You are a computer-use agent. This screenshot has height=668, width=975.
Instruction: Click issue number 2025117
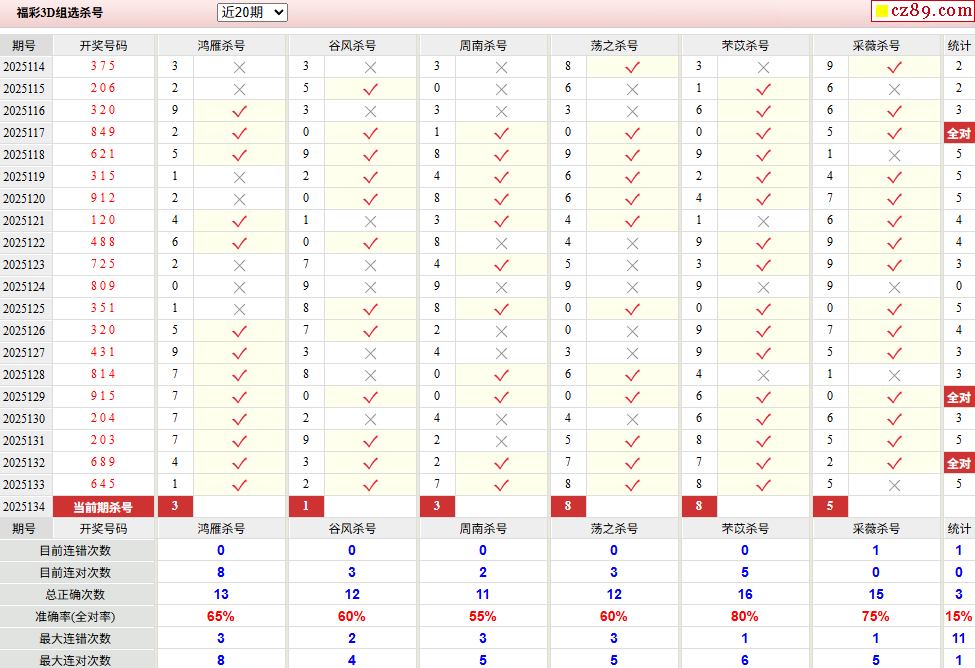pyautogui.click(x=24, y=132)
